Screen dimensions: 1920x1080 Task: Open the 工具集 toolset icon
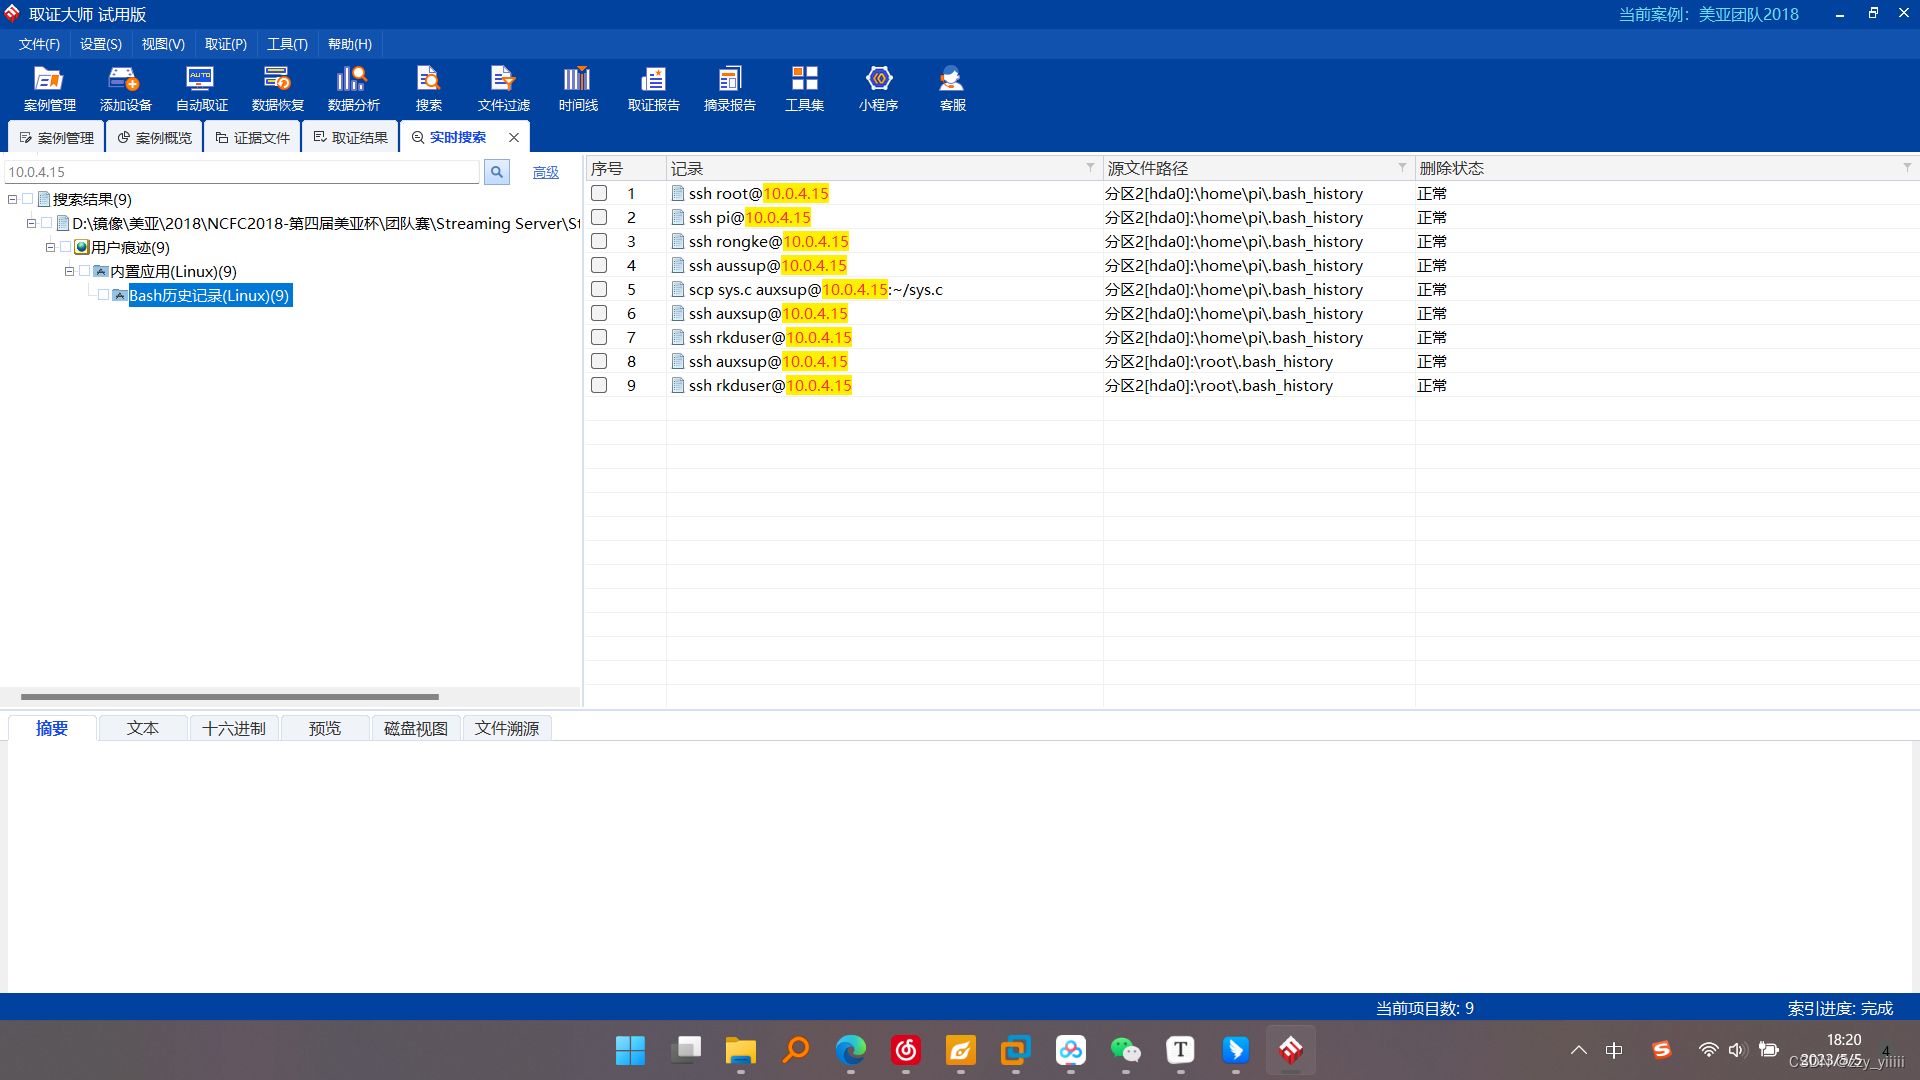point(804,88)
